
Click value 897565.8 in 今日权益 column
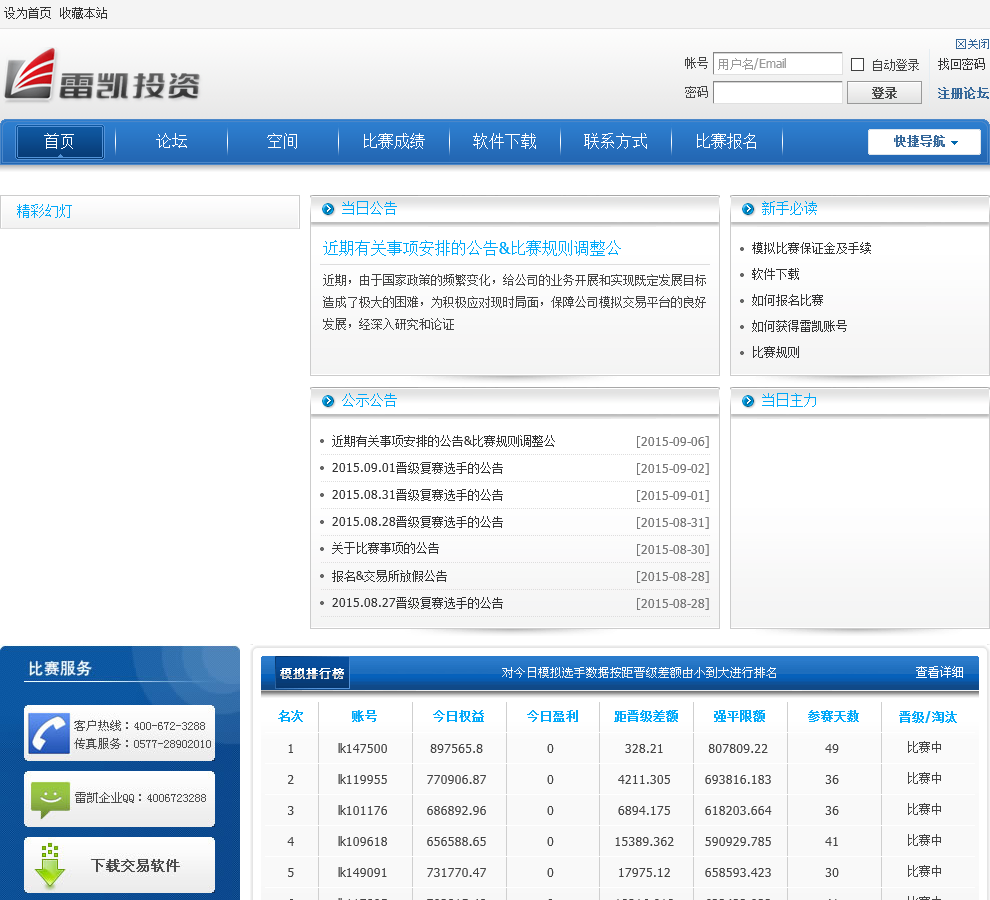456,748
